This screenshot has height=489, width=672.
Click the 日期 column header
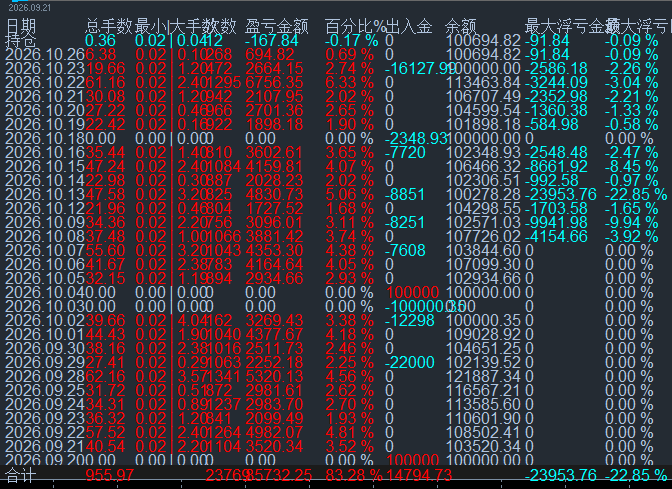tap(21, 27)
